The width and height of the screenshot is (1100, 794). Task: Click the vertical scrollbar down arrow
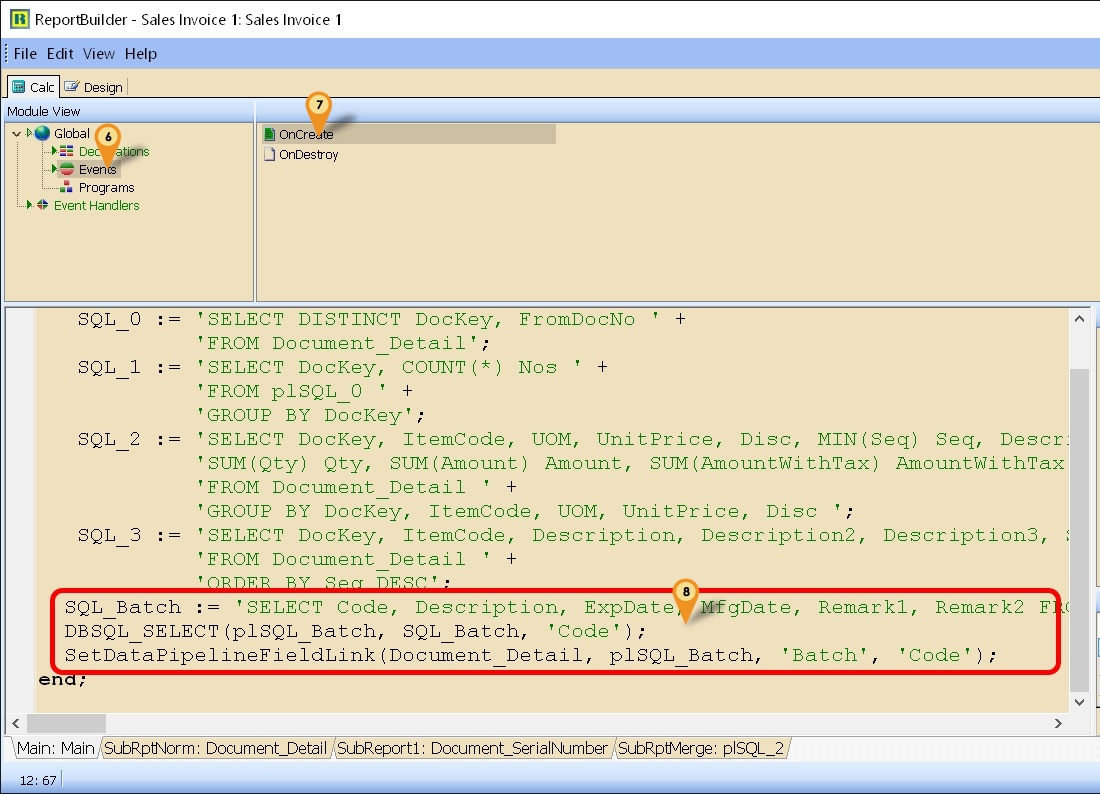[x=1080, y=701]
